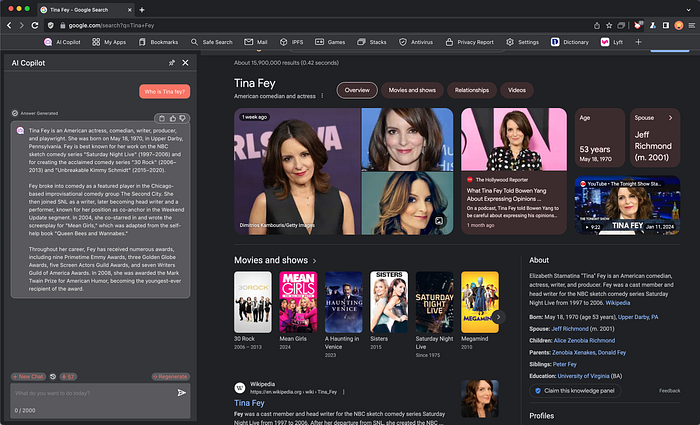The image size is (700, 425).
Task: Toggle the browser sidebar panel icon
Action: (666, 25)
